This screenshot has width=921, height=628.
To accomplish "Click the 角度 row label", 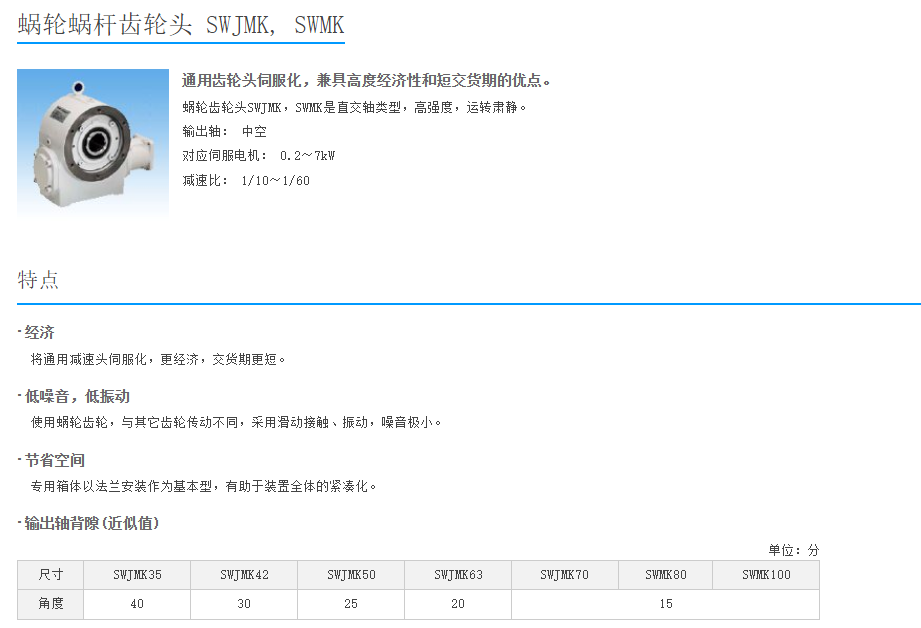I will point(50,604).
